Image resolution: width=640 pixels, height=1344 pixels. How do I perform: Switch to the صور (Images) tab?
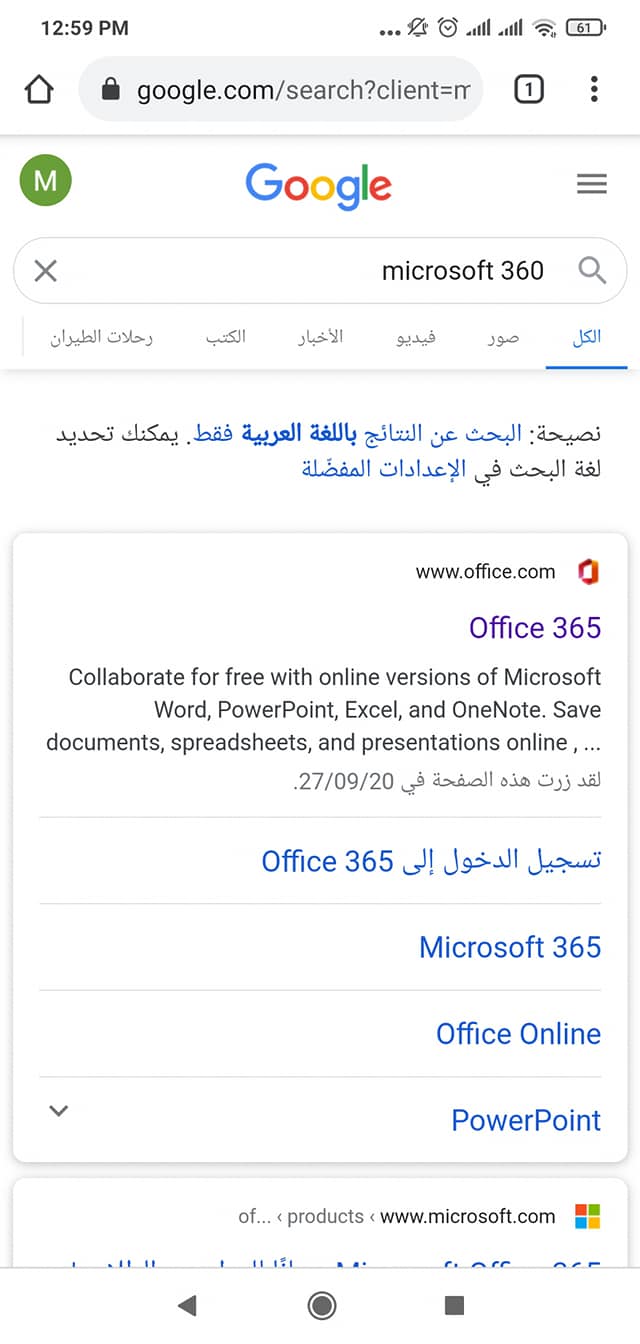pyautogui.click(x=503, y=337)
